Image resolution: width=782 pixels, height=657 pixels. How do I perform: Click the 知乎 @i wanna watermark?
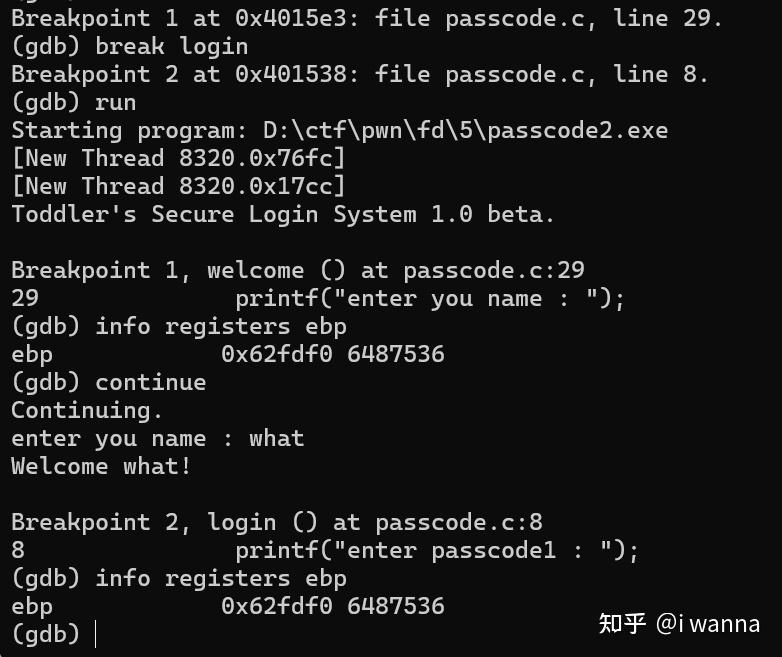coord(678,624)
